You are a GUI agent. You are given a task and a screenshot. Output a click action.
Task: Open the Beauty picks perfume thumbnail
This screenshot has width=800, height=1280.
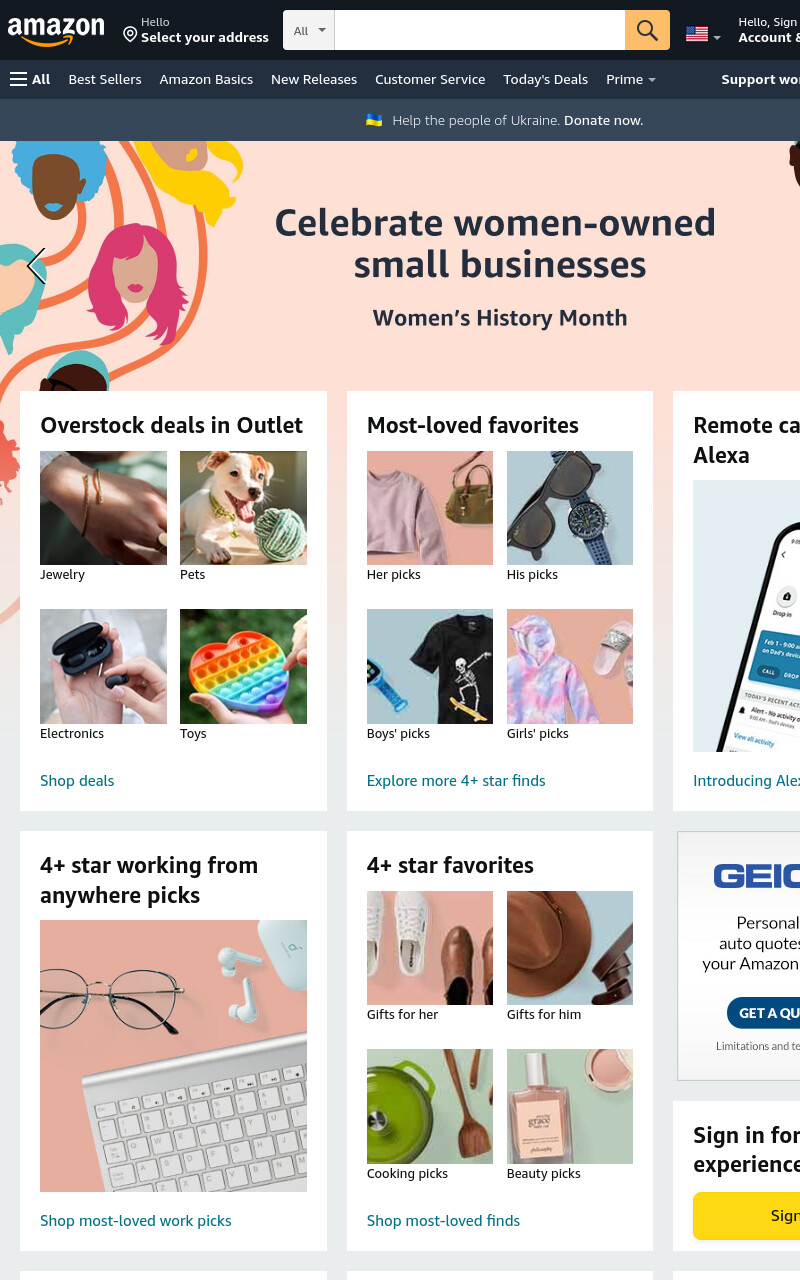click(x=570, y=1106)
